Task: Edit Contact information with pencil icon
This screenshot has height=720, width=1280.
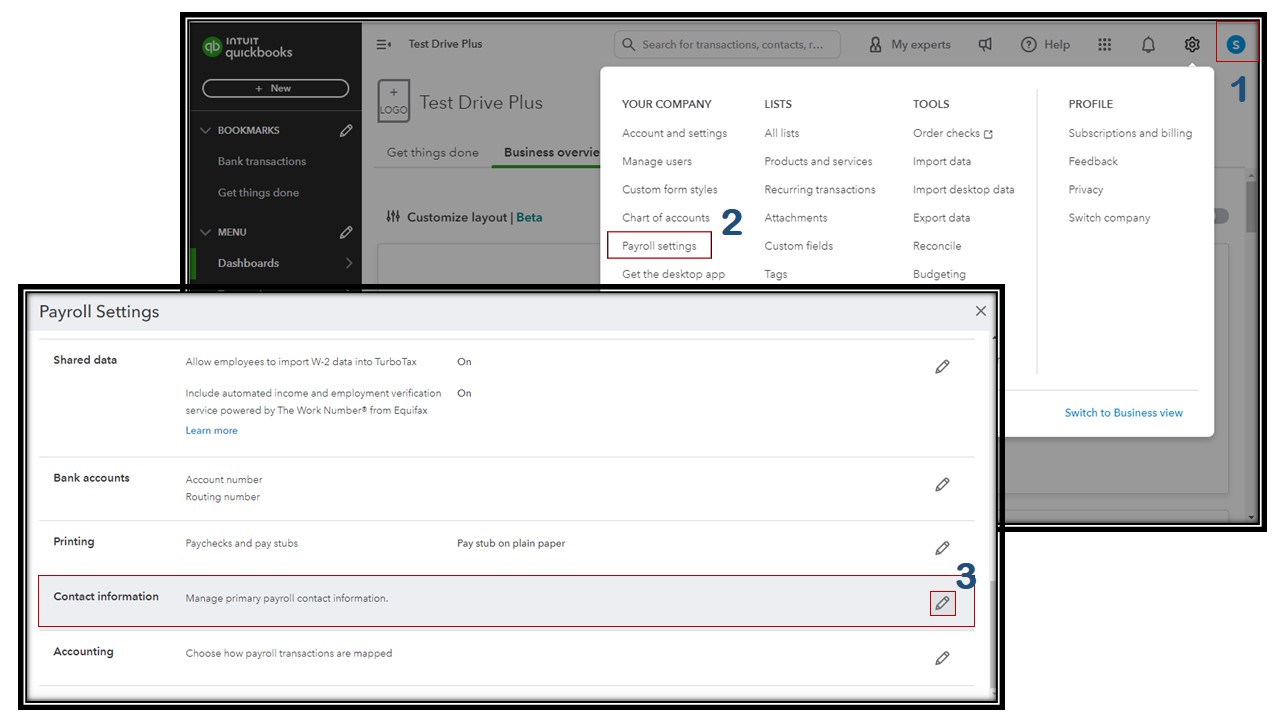Action: click(942, 603)
